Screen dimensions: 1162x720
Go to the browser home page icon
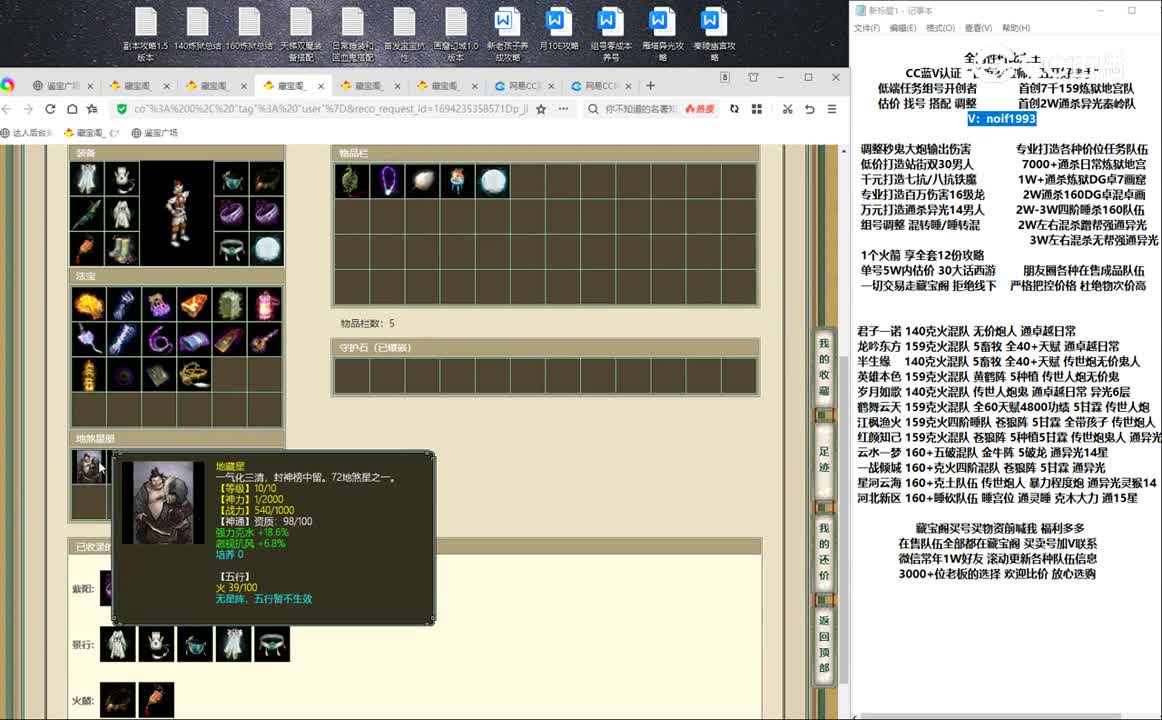tap(72, 109)
